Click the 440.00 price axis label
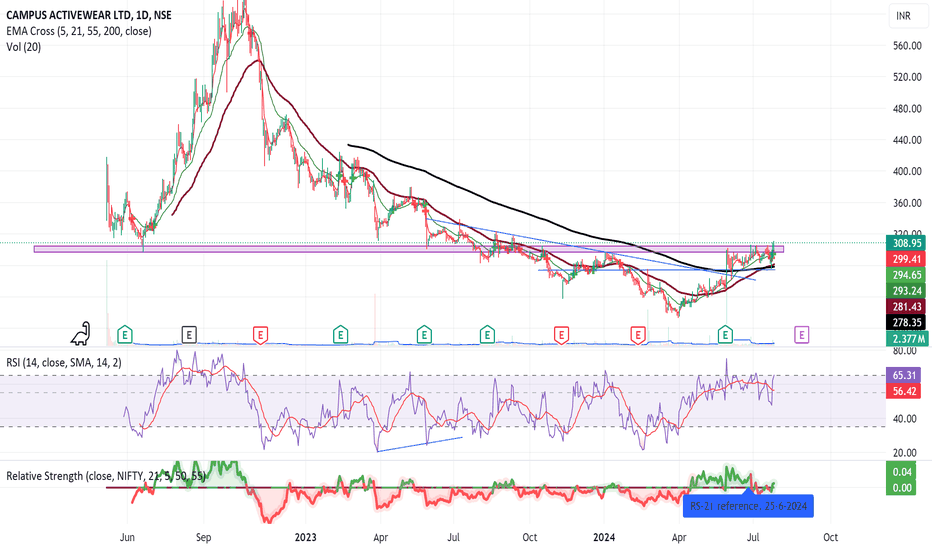The height and width of the screenshot is (550, 932). 907,140
